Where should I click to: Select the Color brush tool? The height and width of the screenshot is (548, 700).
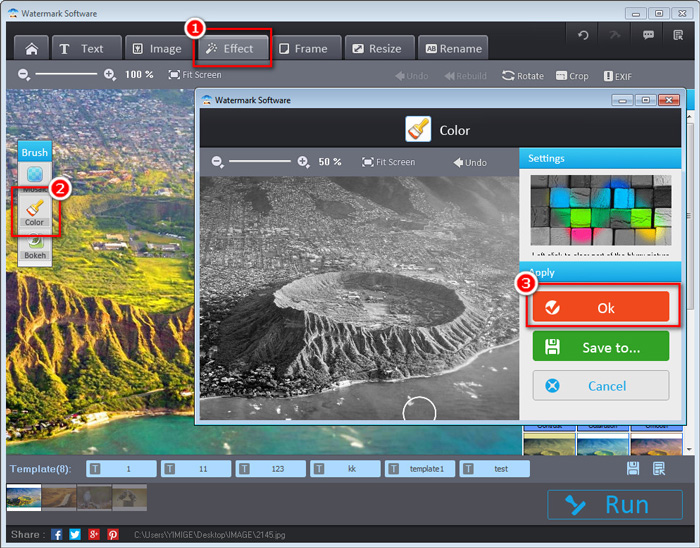point(35,212)
